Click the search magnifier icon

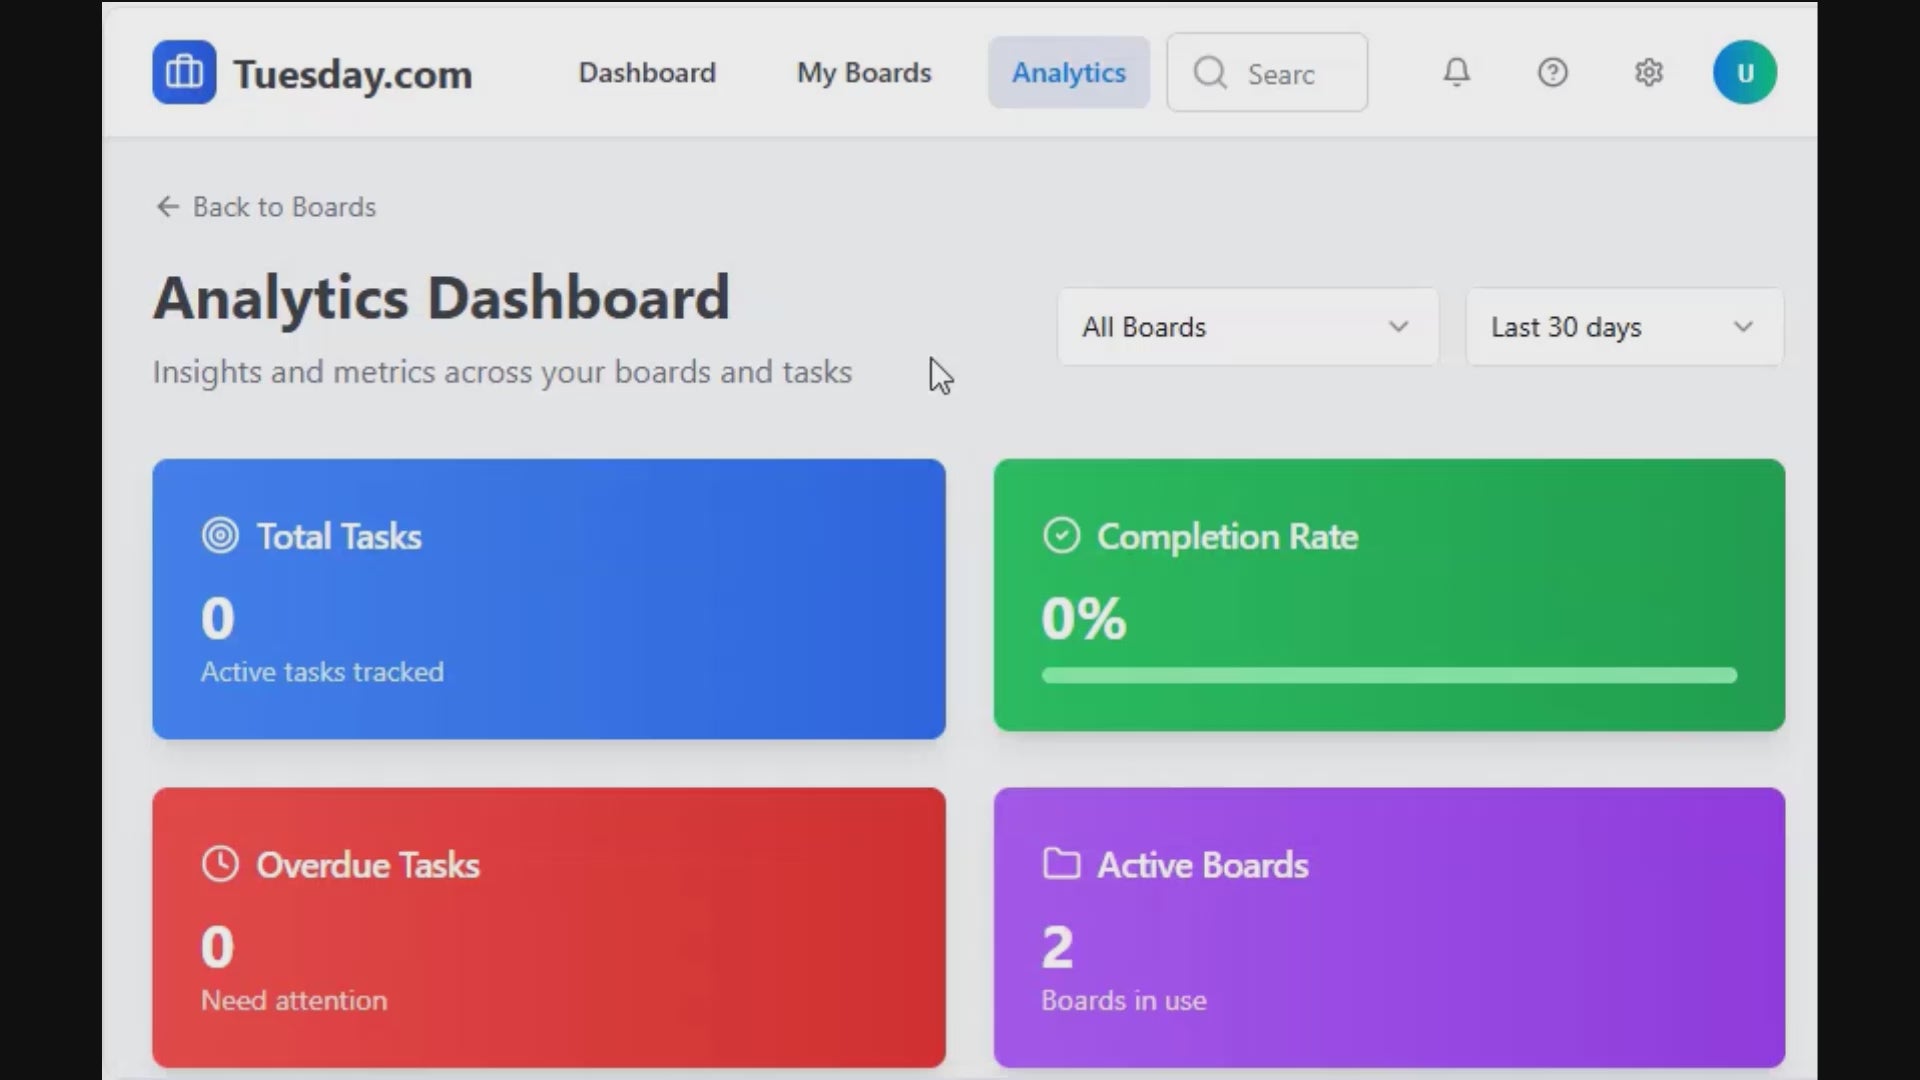[1210, 73]
